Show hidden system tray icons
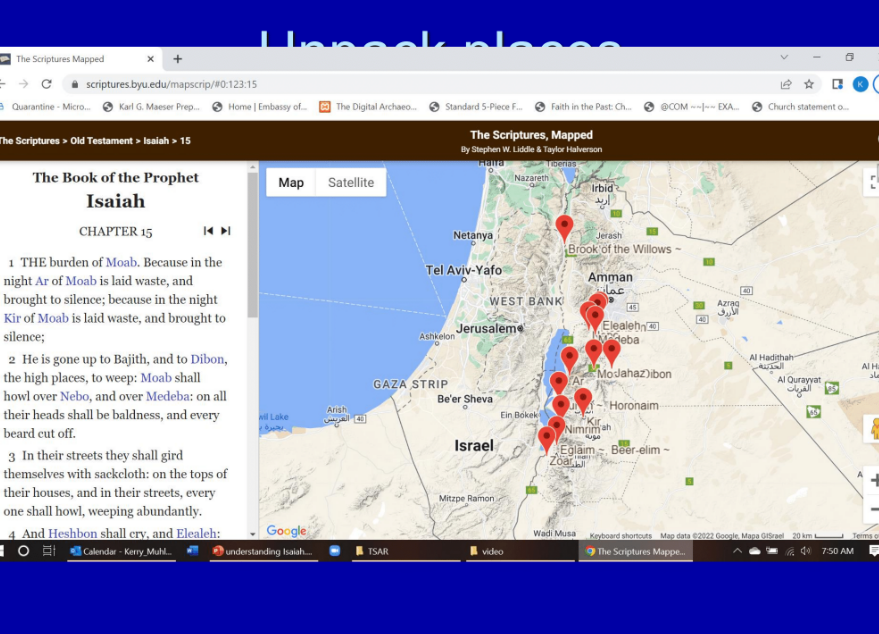The image size is (879, 634). coord(738,551)
